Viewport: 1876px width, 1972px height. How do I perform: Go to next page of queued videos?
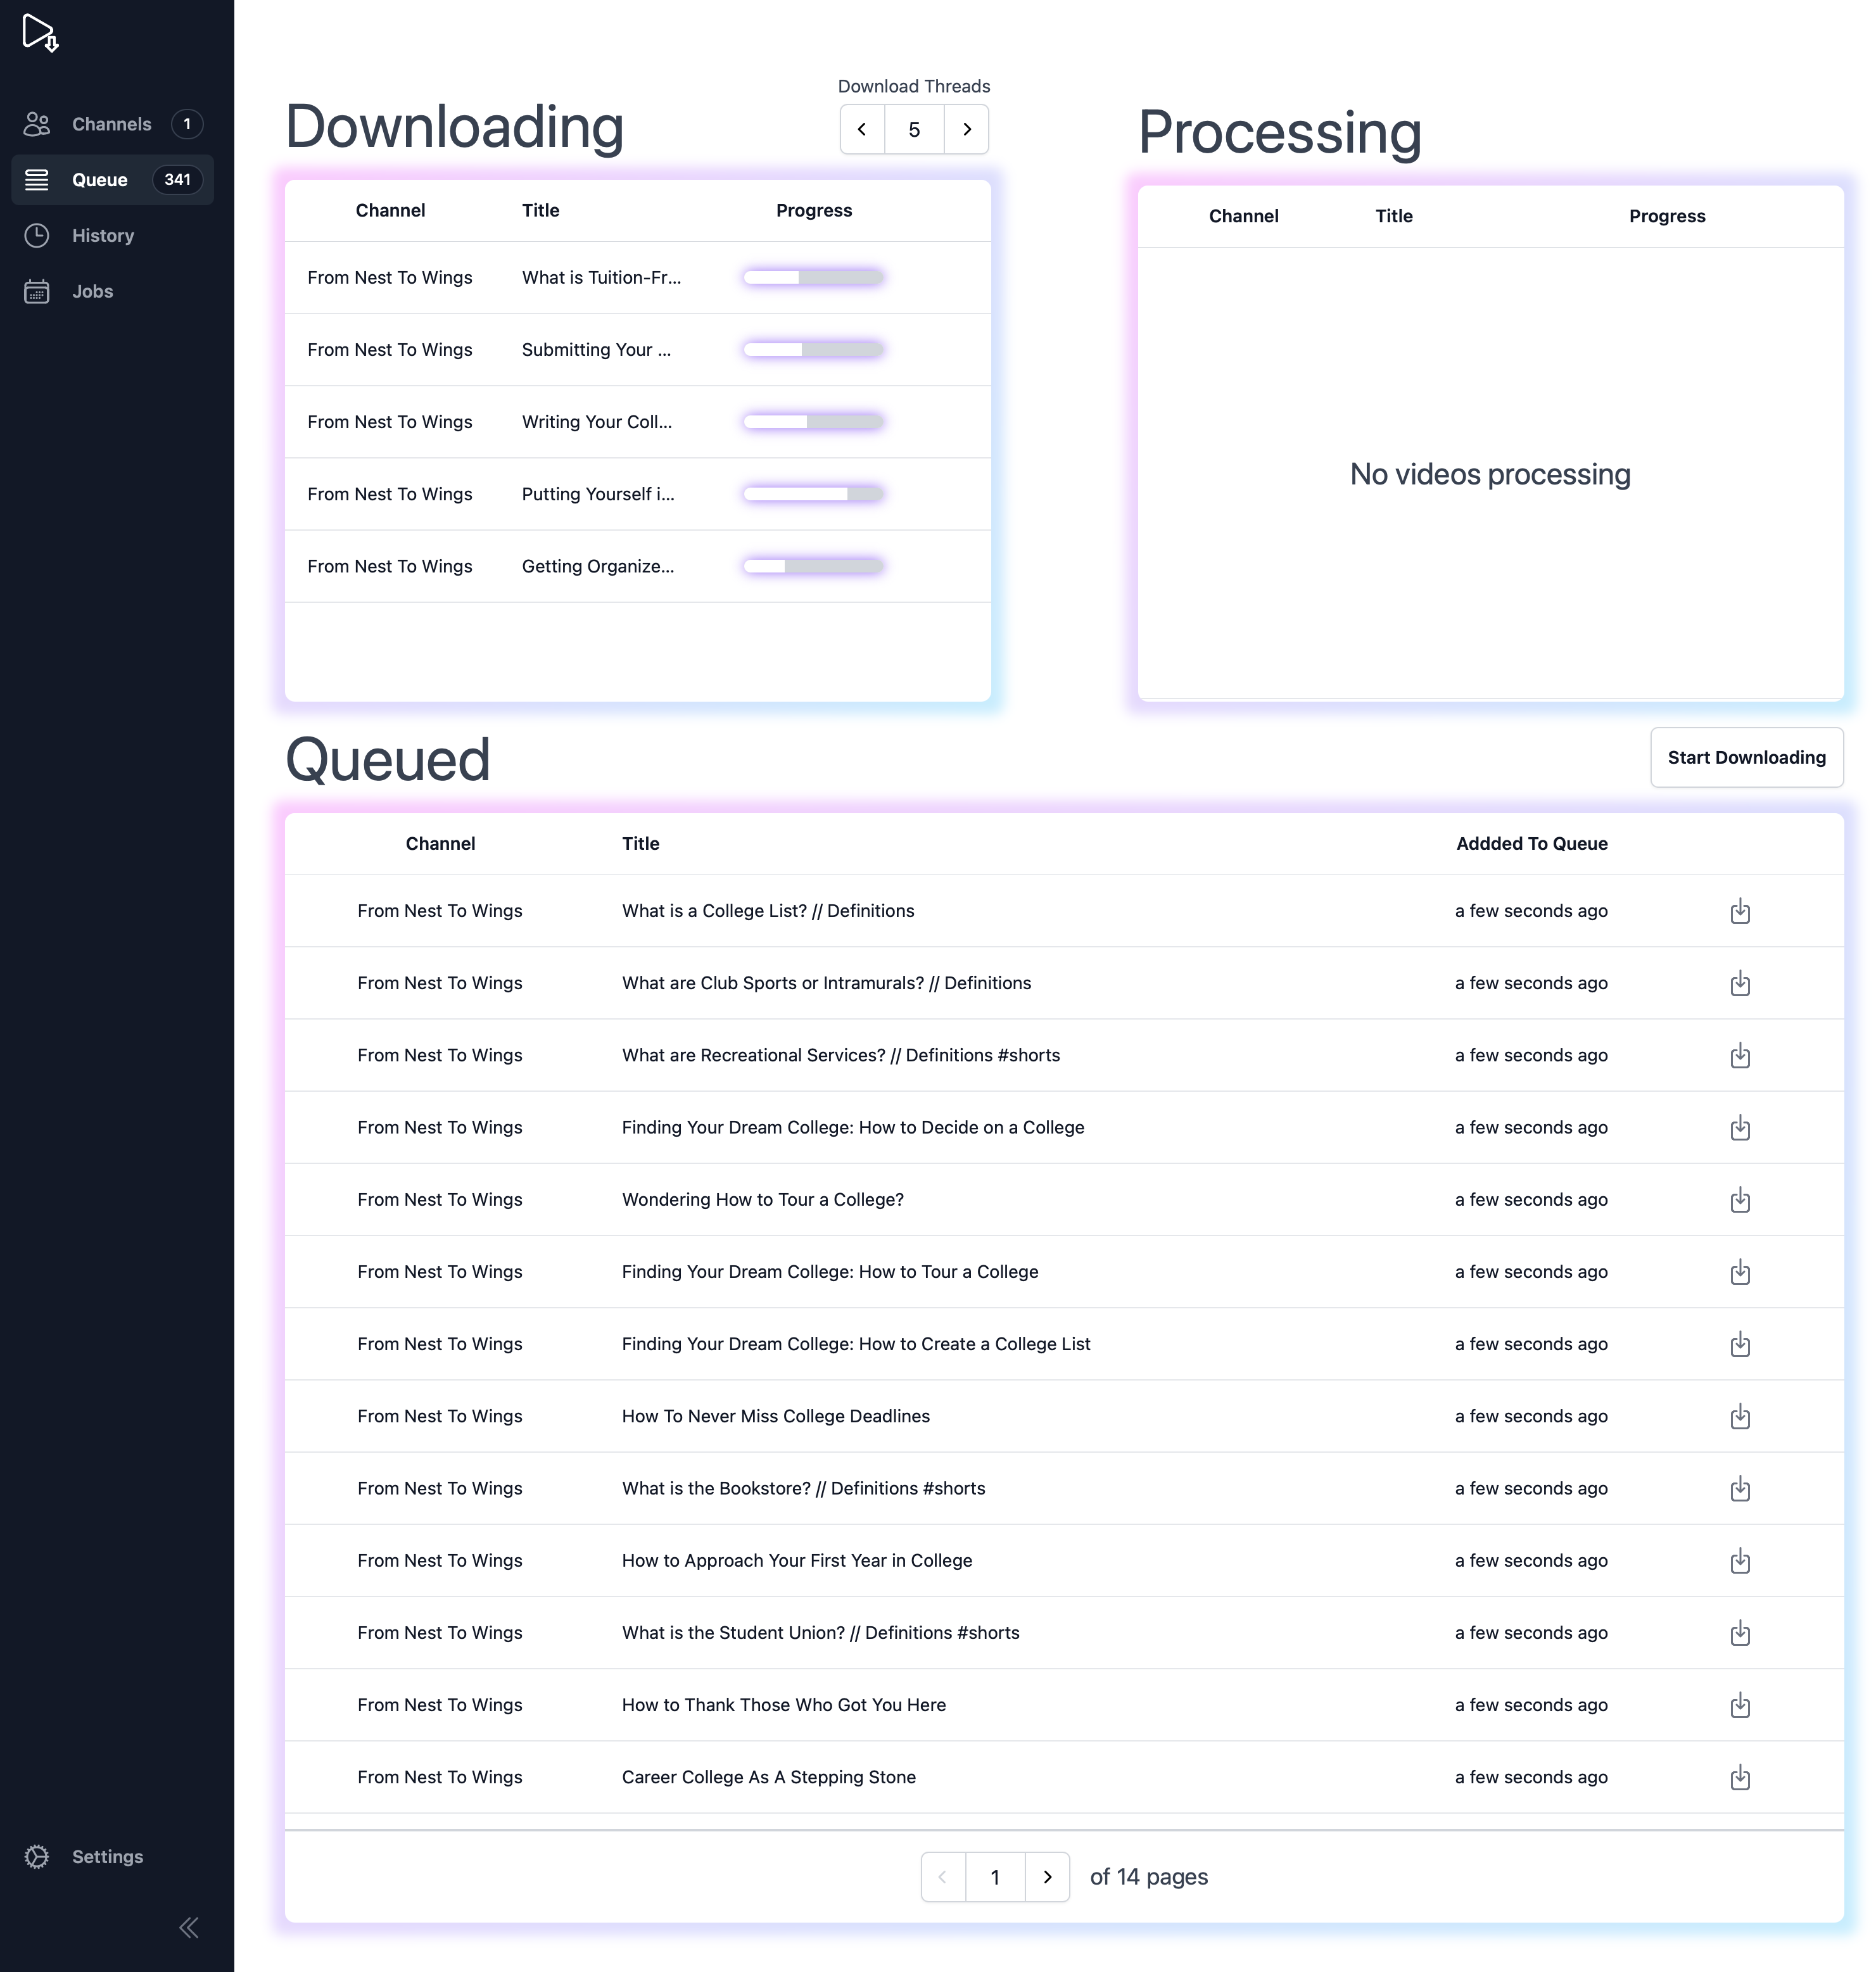(x=1047, y=1877)
